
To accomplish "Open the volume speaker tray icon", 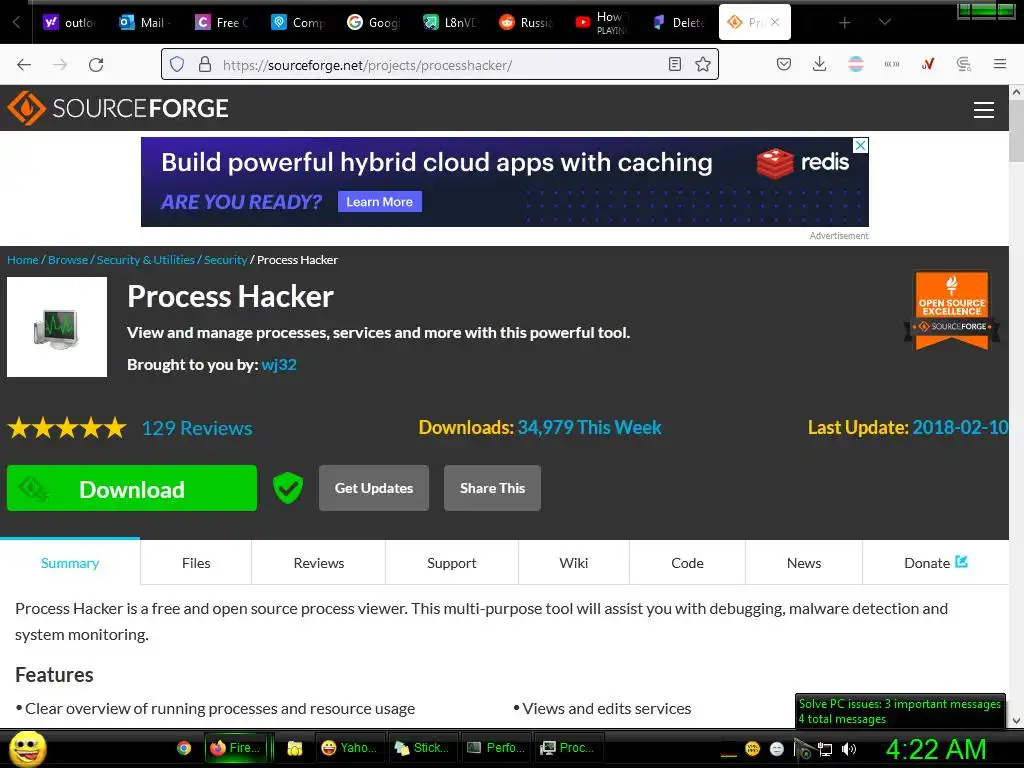I will [849, 749].
